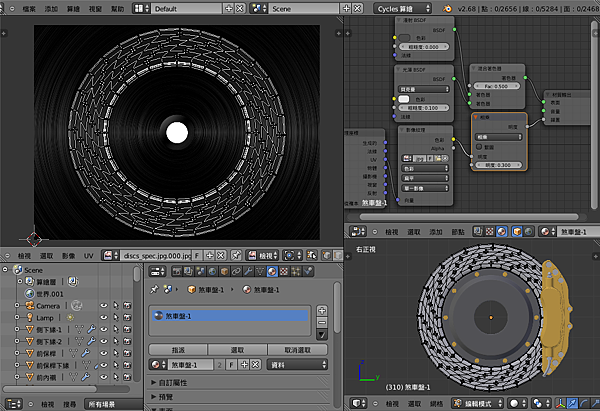Expand the Camera item in outliner
The height and width of the screenshot is (411, 600).
pos(17,305)
